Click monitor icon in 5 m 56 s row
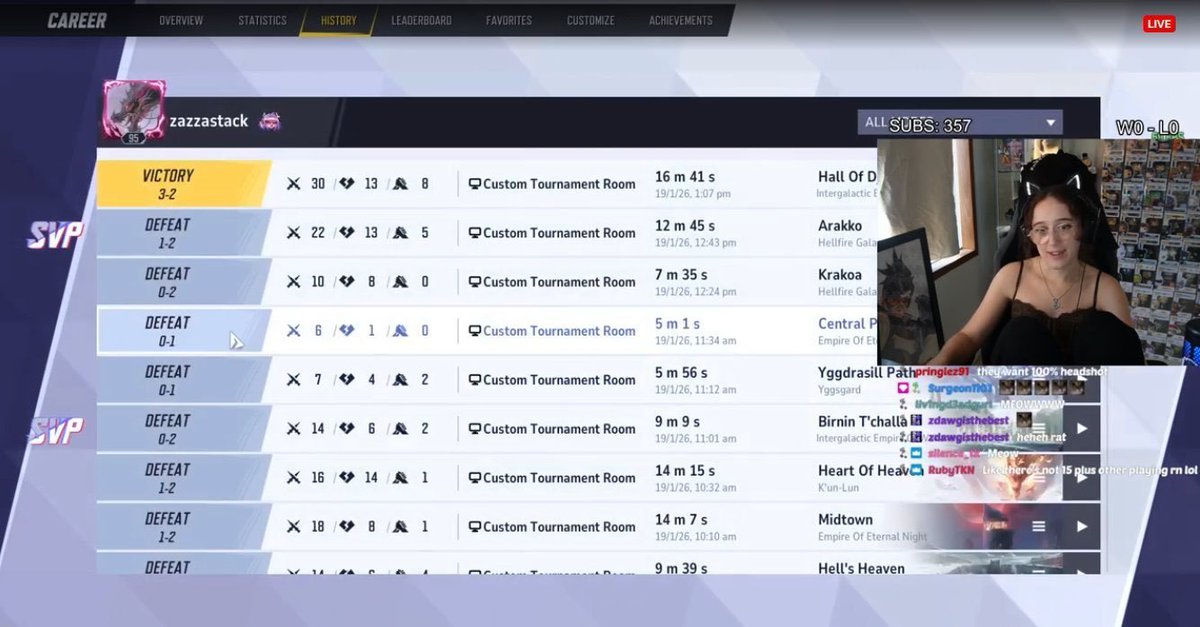This screenshot has height=627, width=1200. tap(475, 380)
